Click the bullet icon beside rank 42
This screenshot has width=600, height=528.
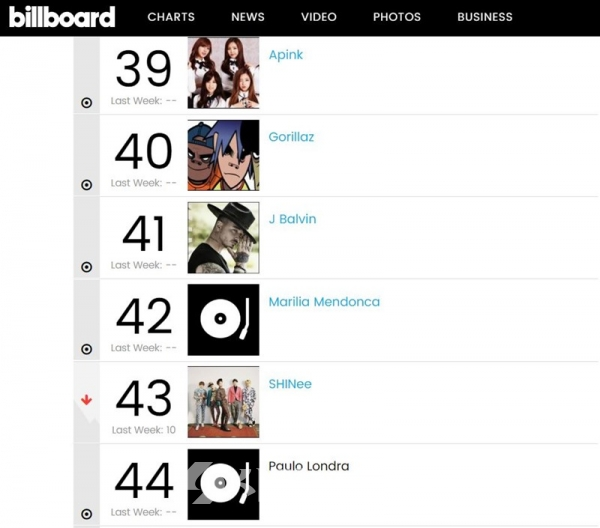point(86,349)
